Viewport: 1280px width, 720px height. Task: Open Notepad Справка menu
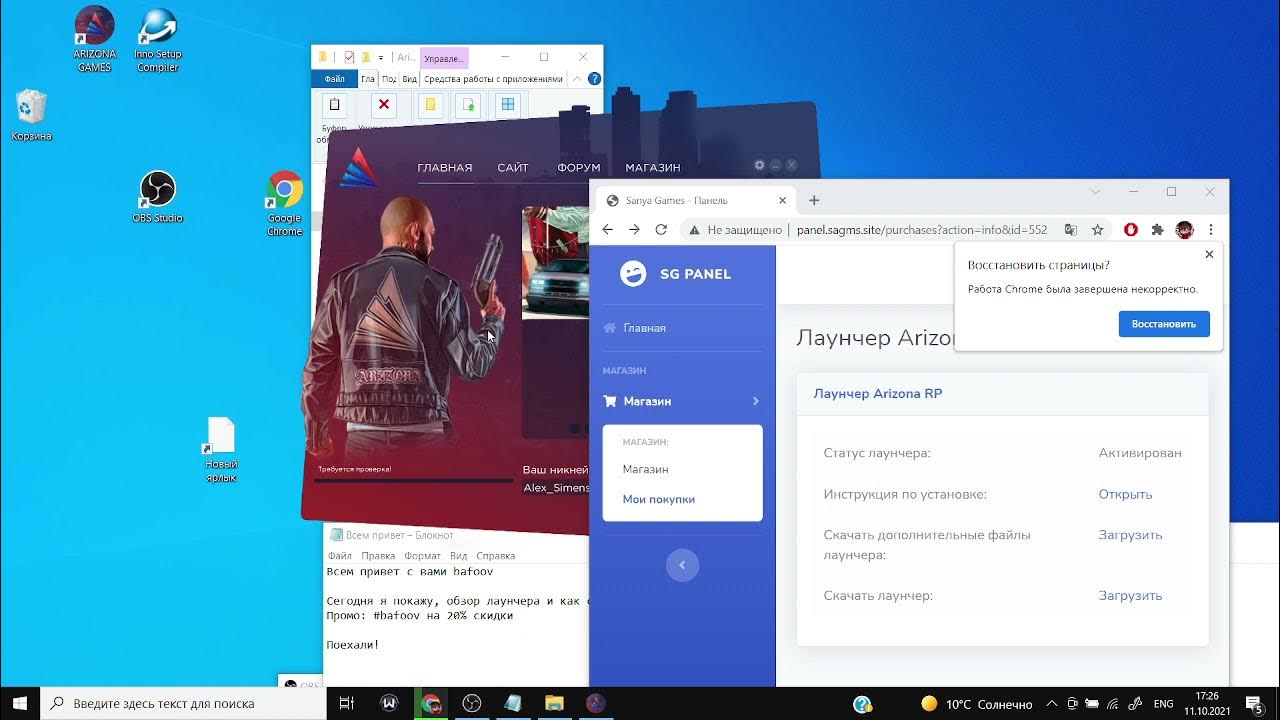pyautogui.click(x=496, y=555)
